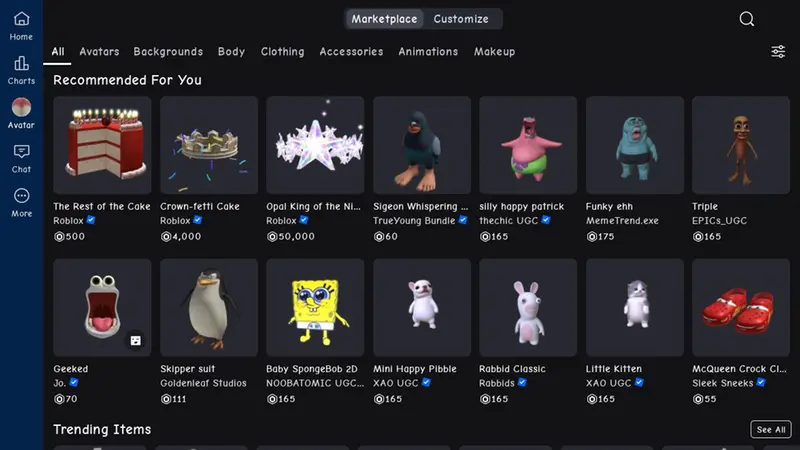
Task: Click the 500 Robux price
Action: [69, 236]
